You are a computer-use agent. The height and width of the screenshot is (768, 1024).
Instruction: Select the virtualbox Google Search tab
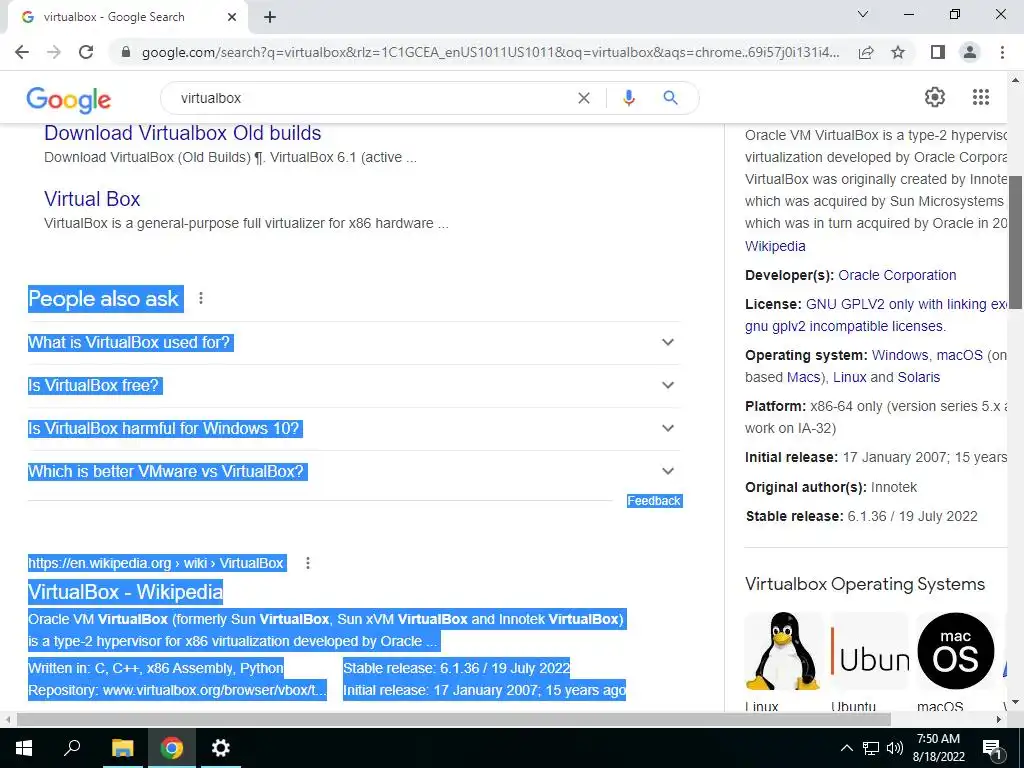pyautogui.click(x=127, y=17)
